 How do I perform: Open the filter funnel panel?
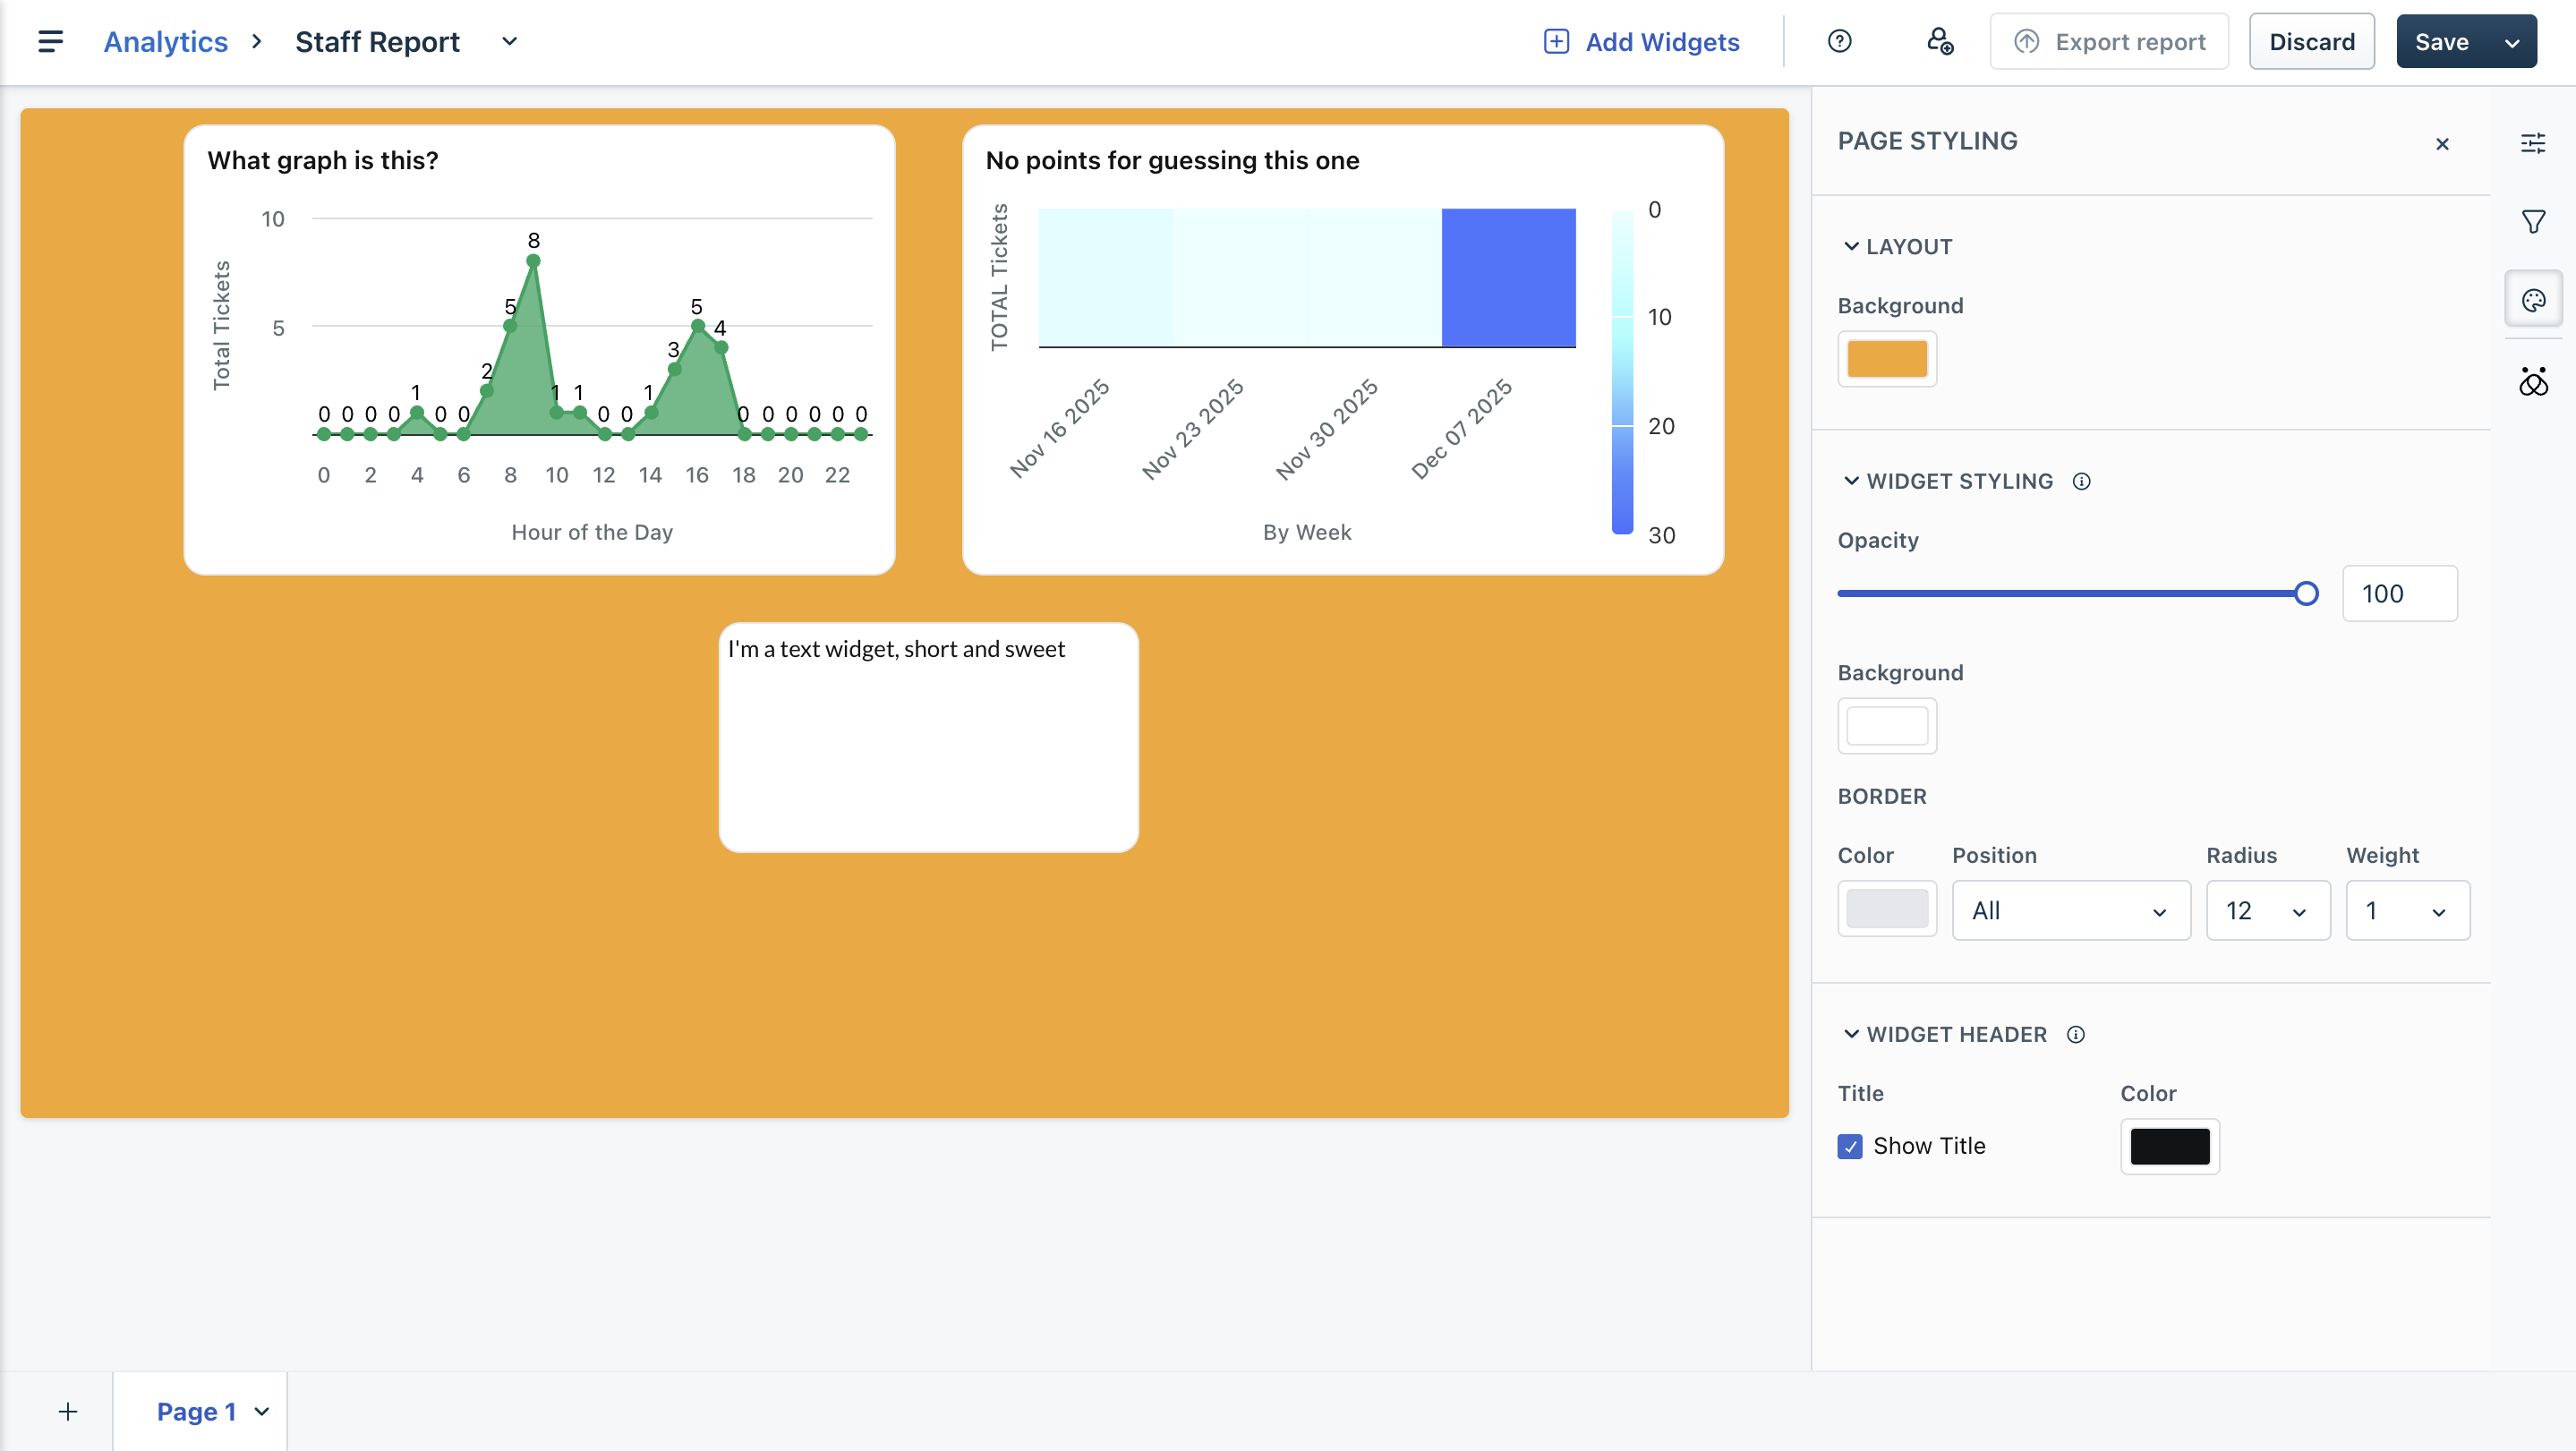click(x=2532, y=221)
